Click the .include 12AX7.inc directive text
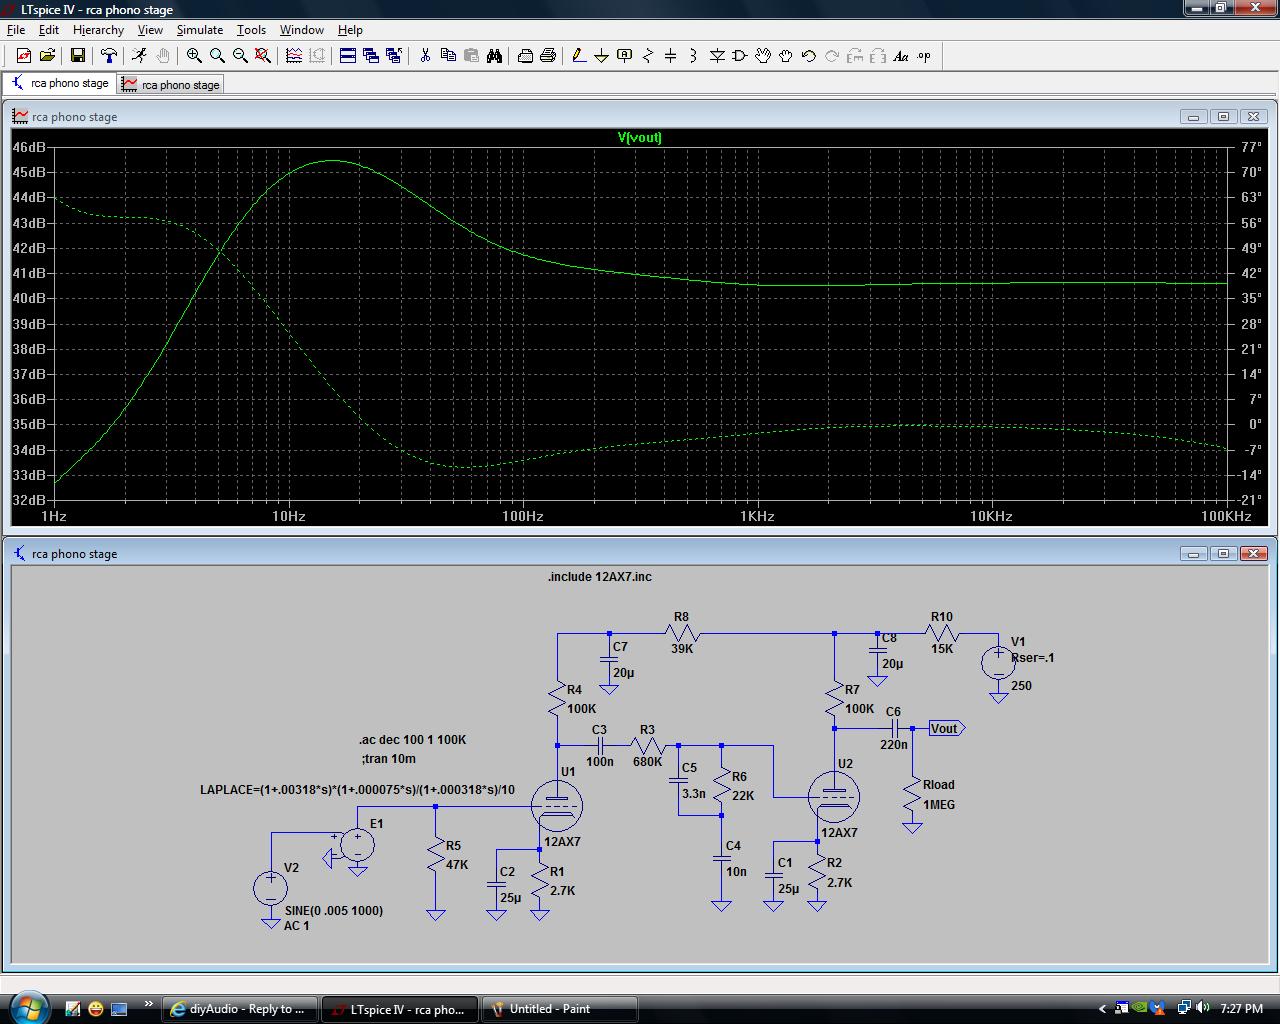1280x1024 pixels. (599, 577)
